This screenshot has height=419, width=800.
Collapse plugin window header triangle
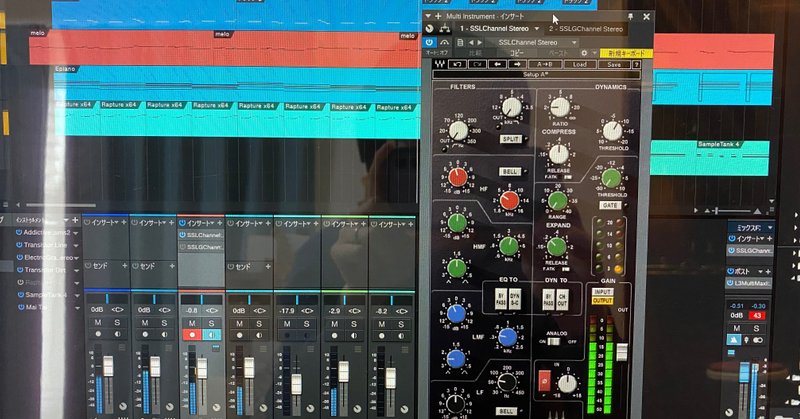(x=428, y=16)
